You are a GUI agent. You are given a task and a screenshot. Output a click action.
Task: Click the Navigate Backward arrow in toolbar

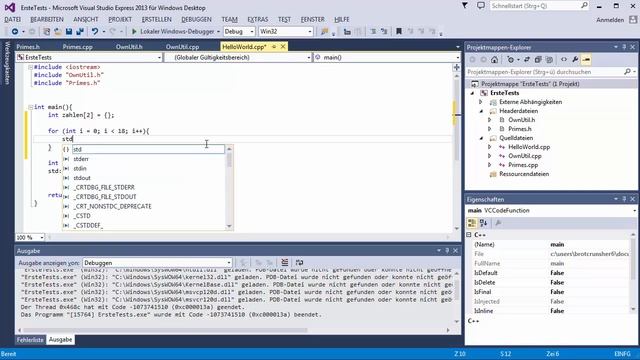pos(15,31)
